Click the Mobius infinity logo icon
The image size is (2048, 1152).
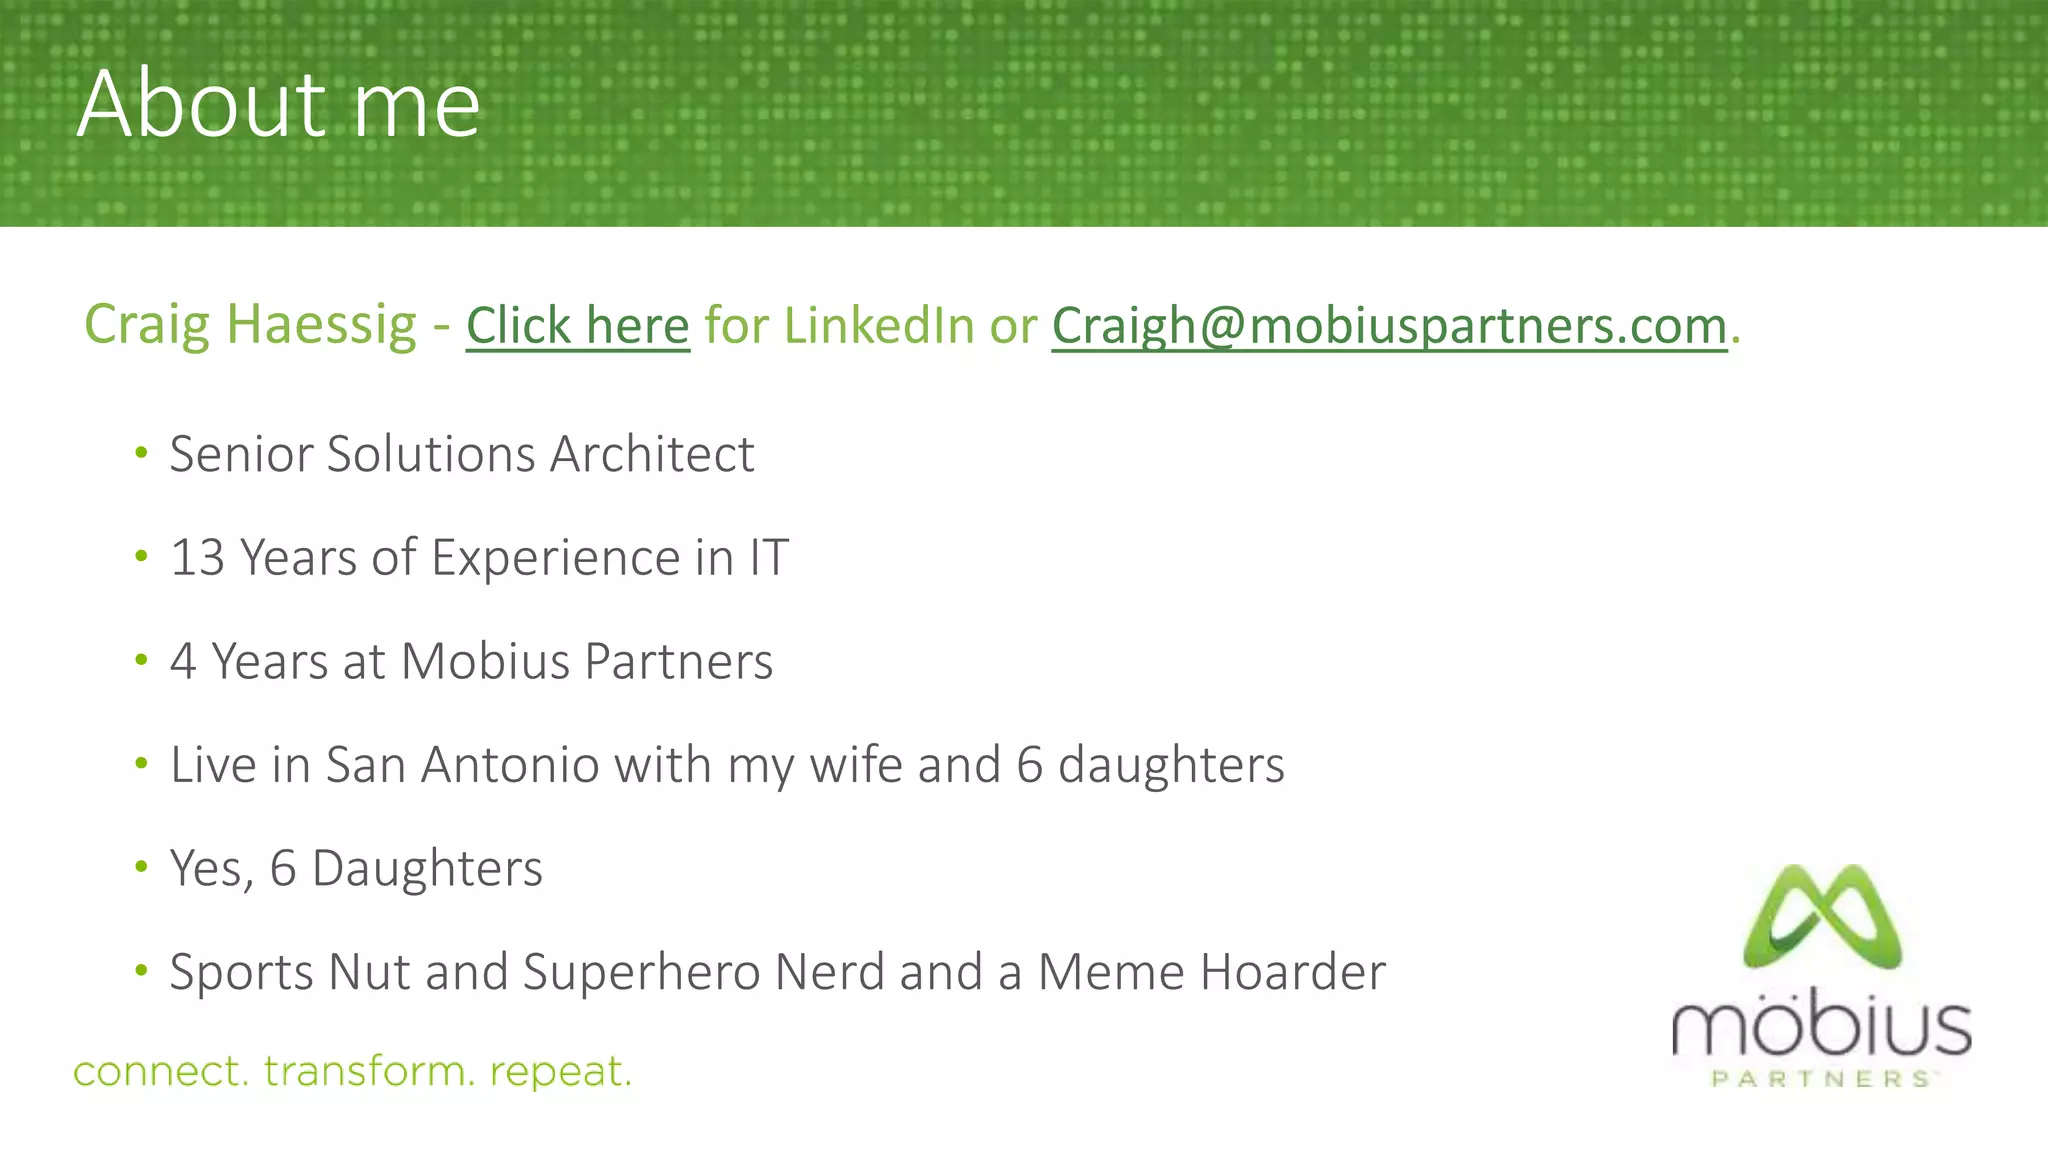[x=1822, y=917]
